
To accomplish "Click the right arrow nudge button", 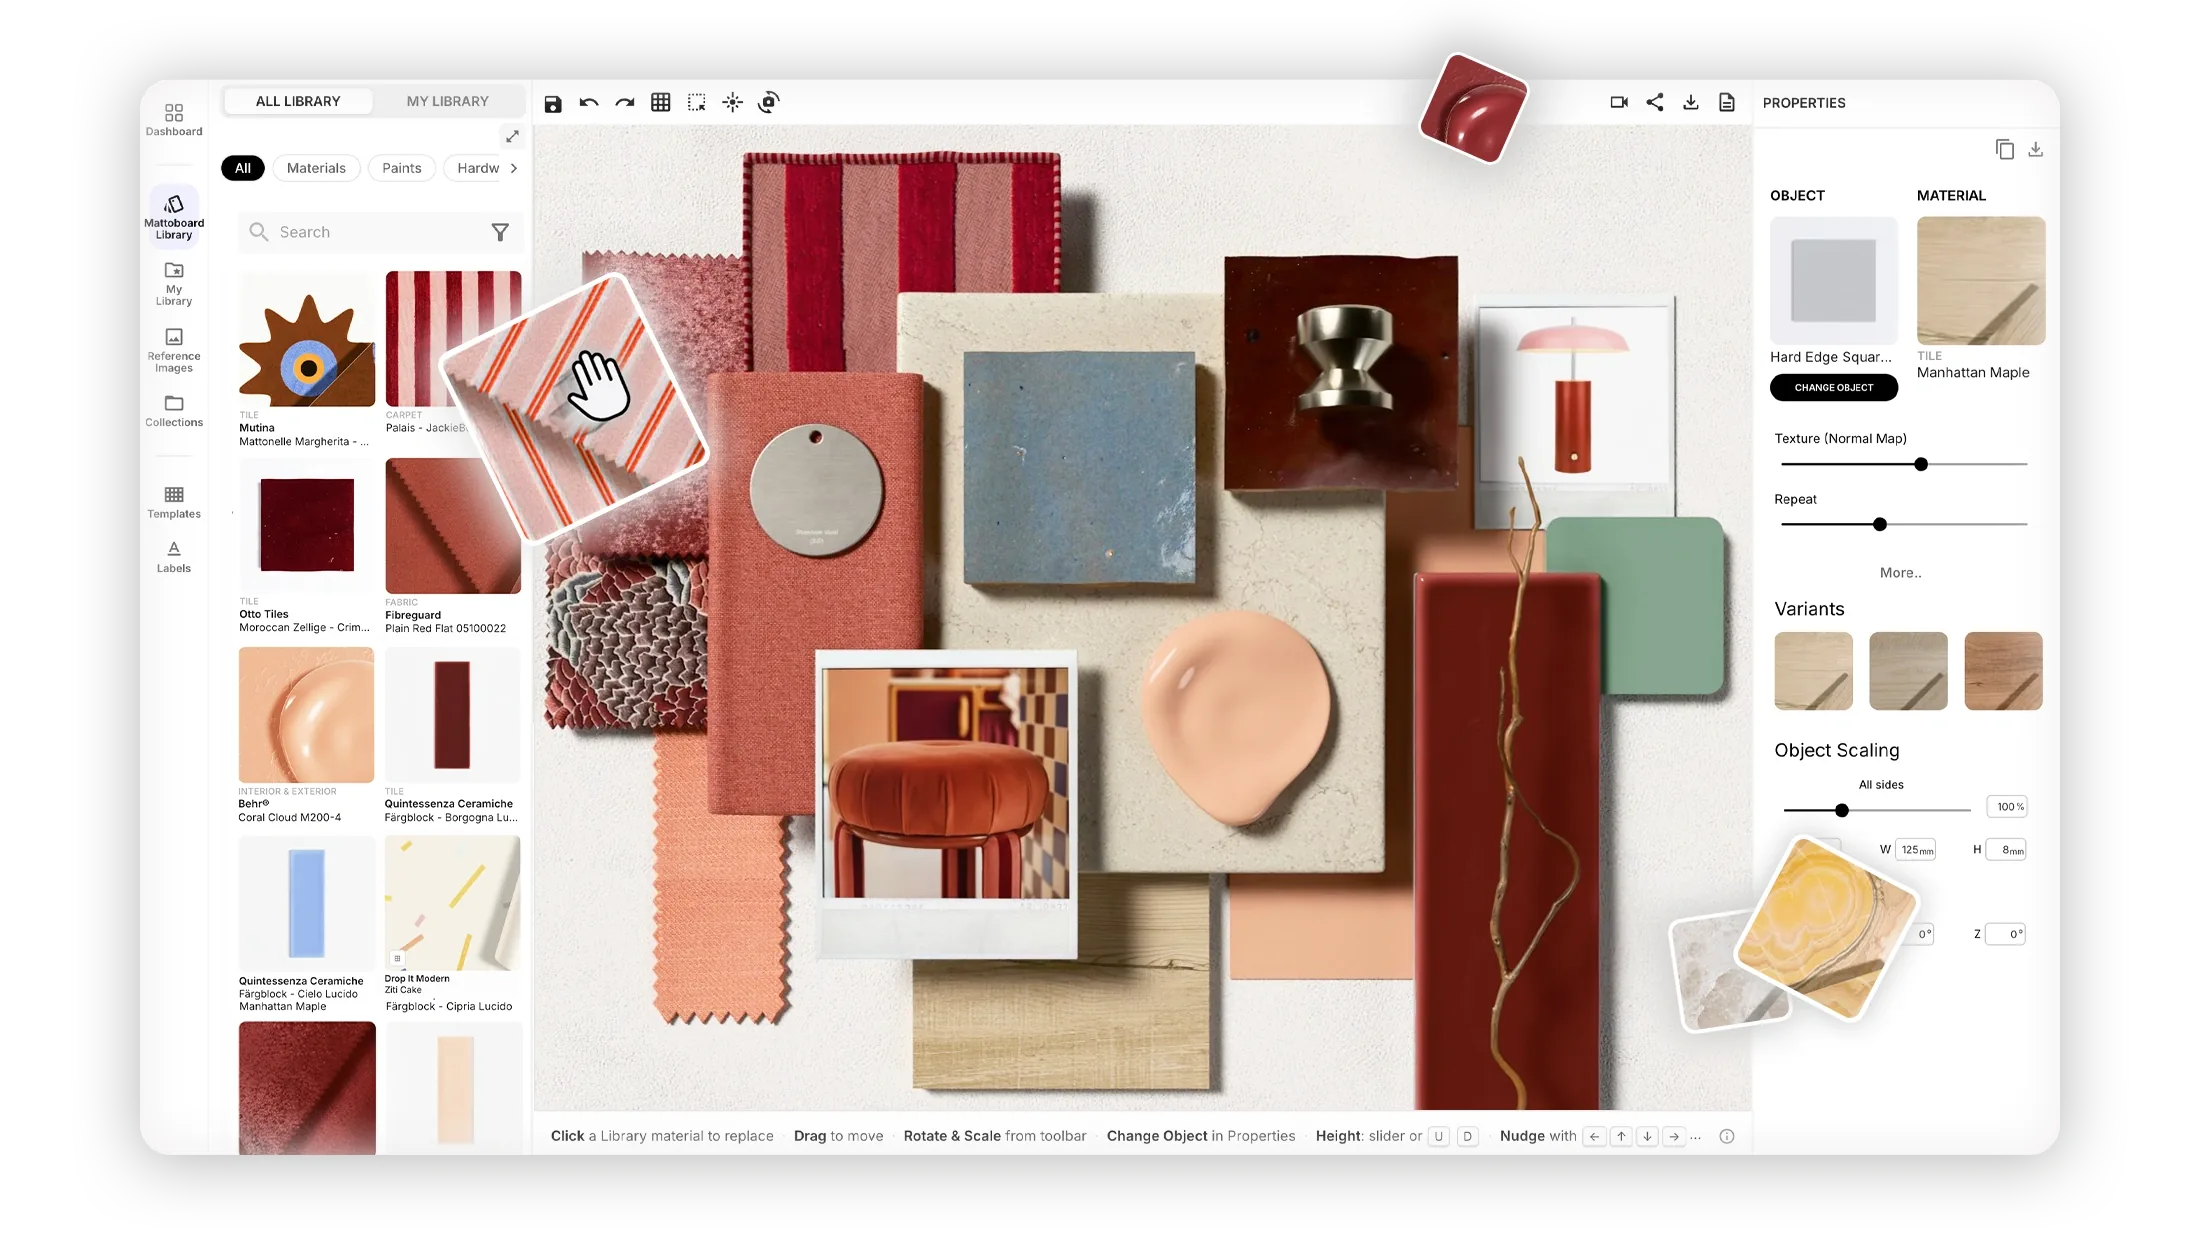I will click(x=1673, y=1136).
